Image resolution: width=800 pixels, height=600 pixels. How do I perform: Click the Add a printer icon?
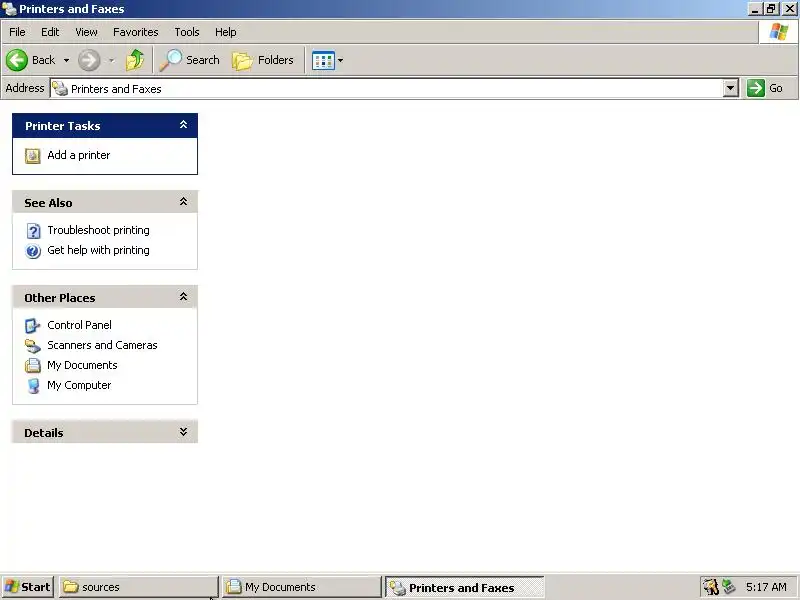(x=33, y=156)
